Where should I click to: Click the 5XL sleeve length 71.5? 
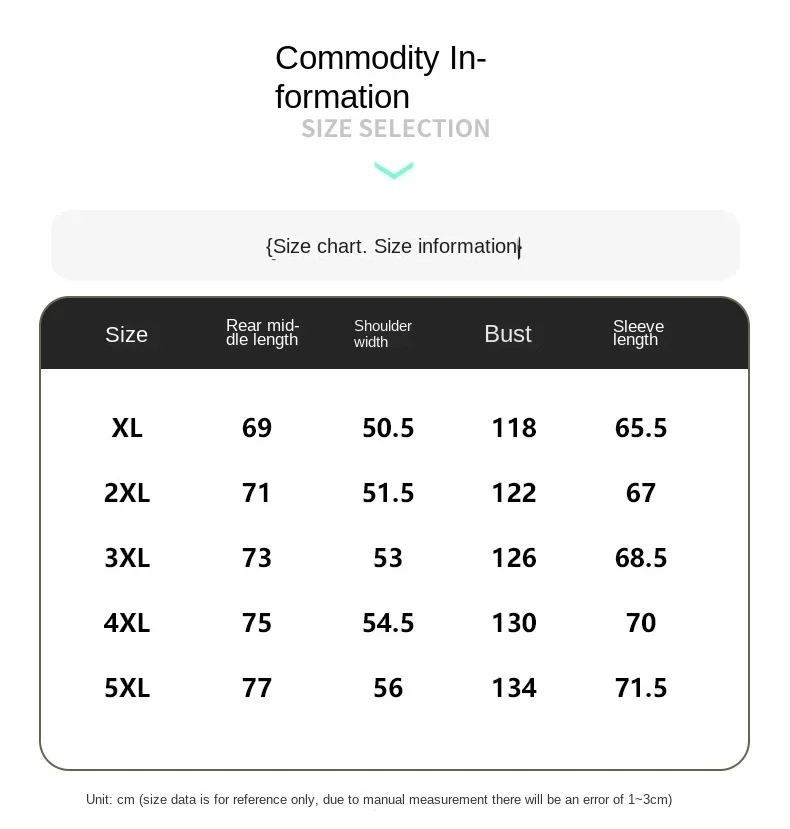click(641, 688)
